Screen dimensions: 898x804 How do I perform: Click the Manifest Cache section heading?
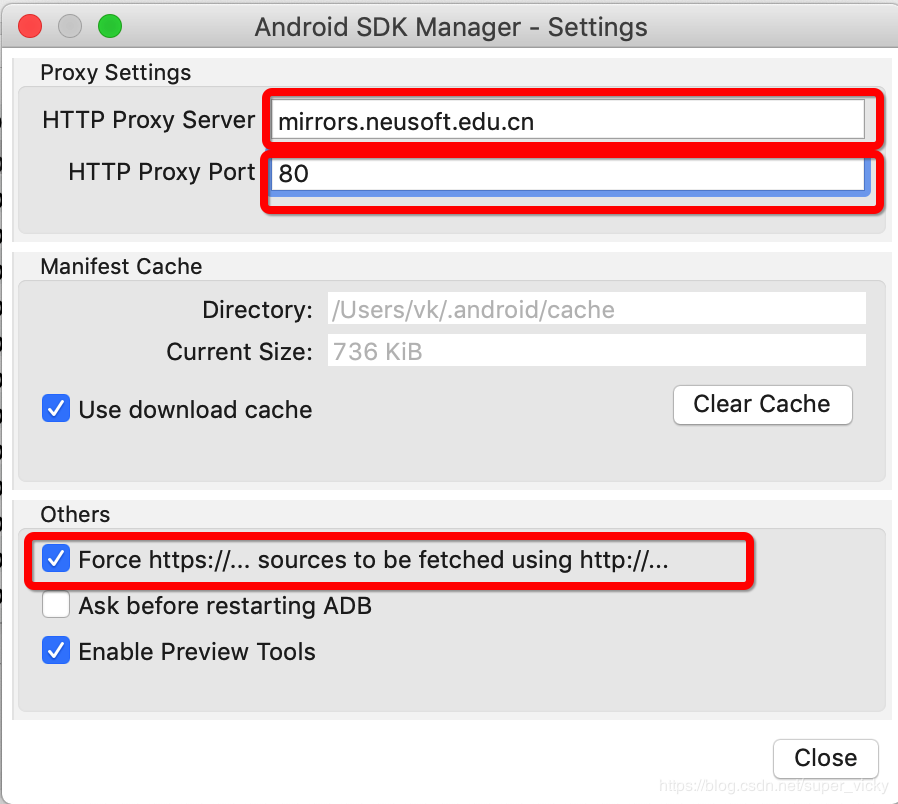[121, 266]
